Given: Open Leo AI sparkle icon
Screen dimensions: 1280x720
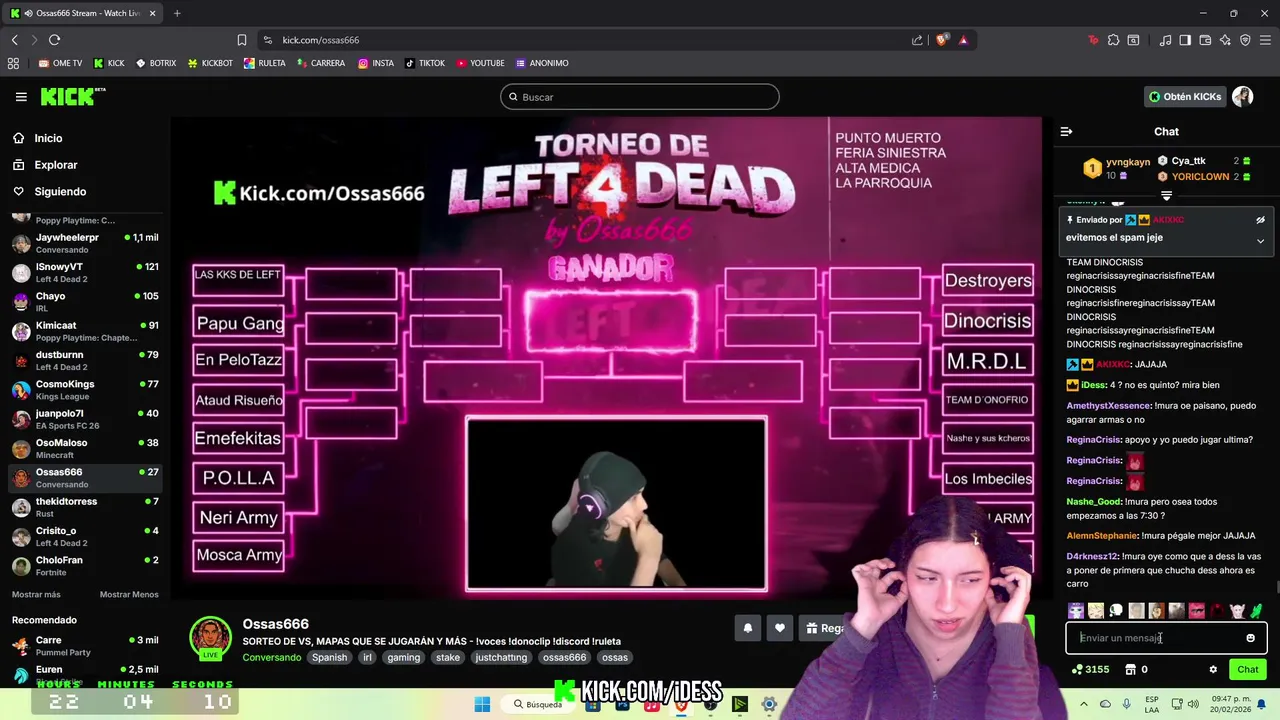Looking at the screenshot, I should coord(1225,40).
